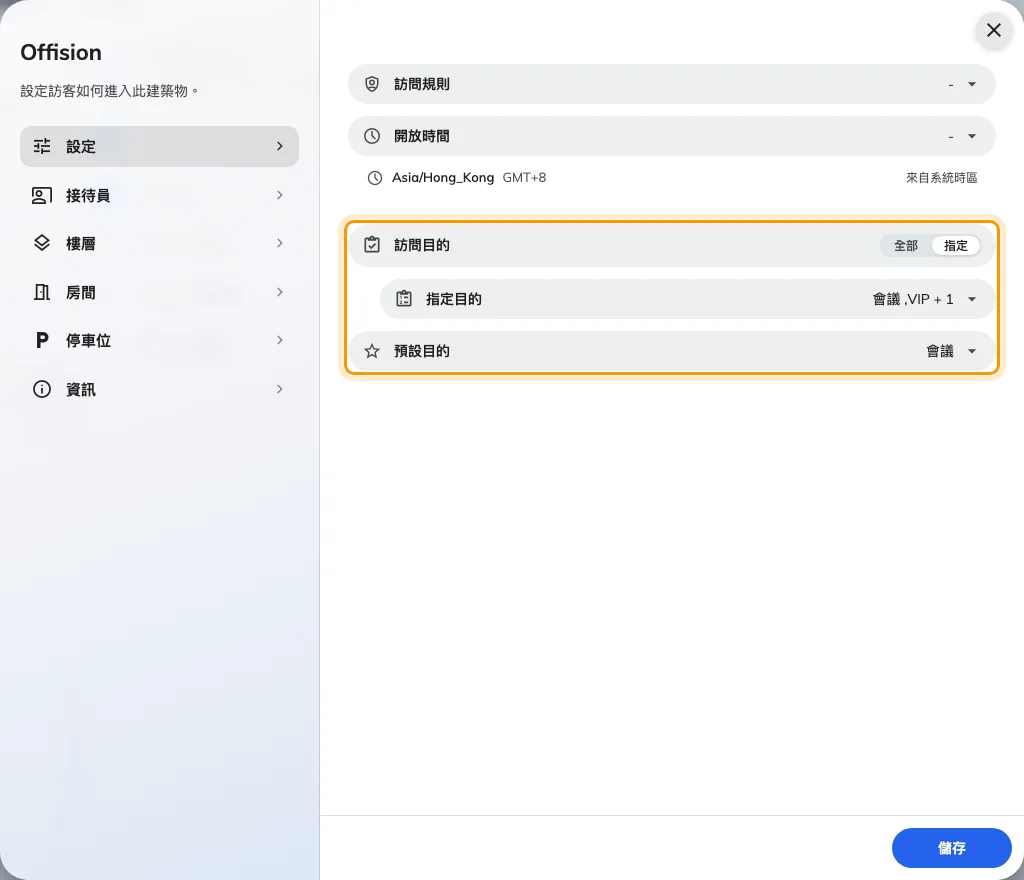Click the 設定訪客如何進入此建築物 description
This screenshot has height=880, width=1024.
pyautogui.click(x=109, y=91)
